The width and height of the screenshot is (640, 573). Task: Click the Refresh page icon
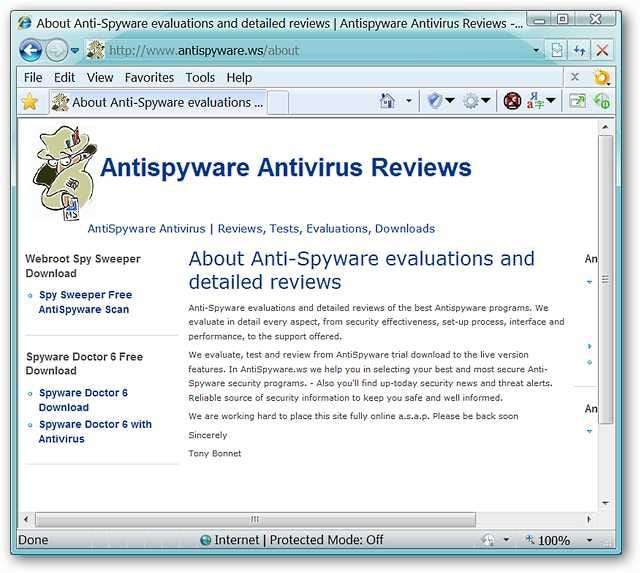point(580,50)
